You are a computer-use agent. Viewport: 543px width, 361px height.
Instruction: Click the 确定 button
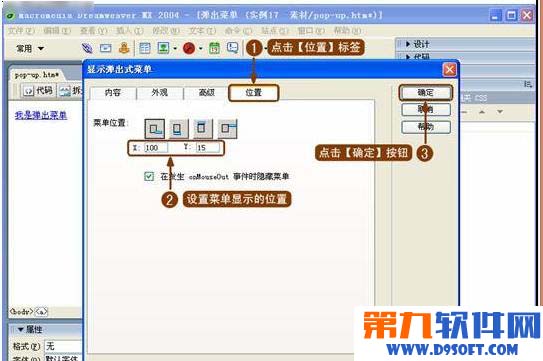tap(426, 93)
